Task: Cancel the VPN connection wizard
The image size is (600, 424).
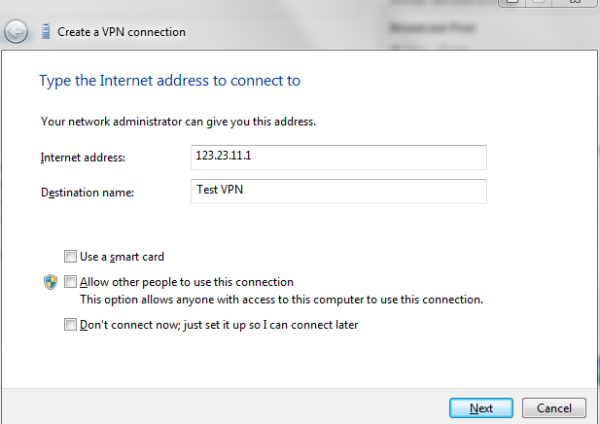Action: point(554,408)
